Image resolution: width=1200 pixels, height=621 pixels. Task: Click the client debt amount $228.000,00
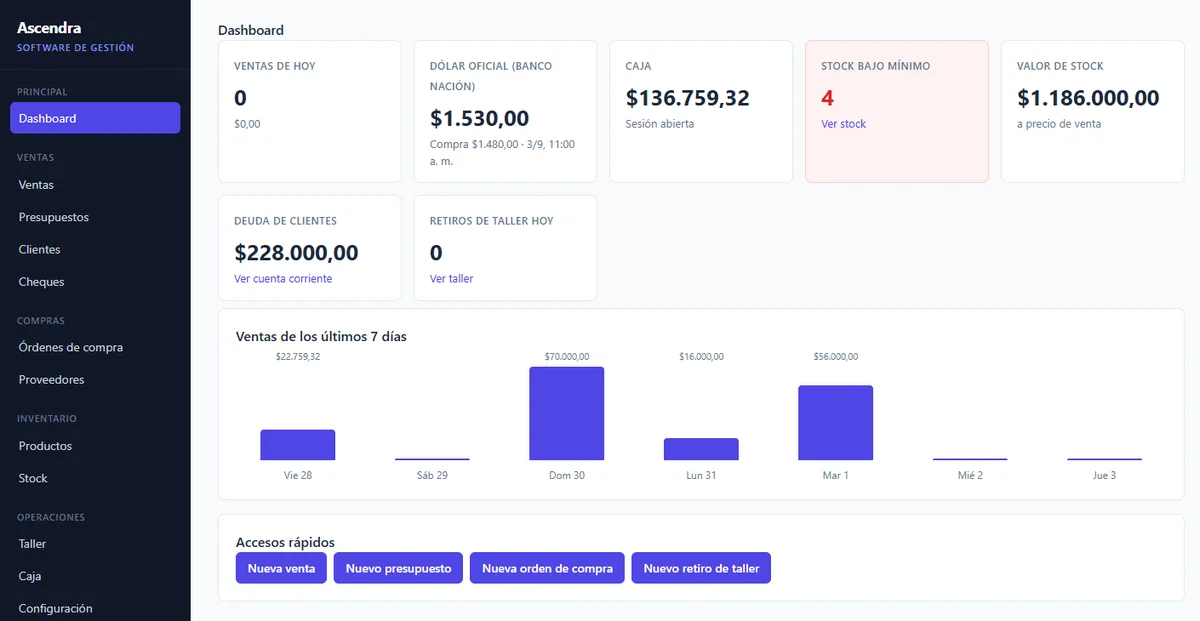coord(296,253)
